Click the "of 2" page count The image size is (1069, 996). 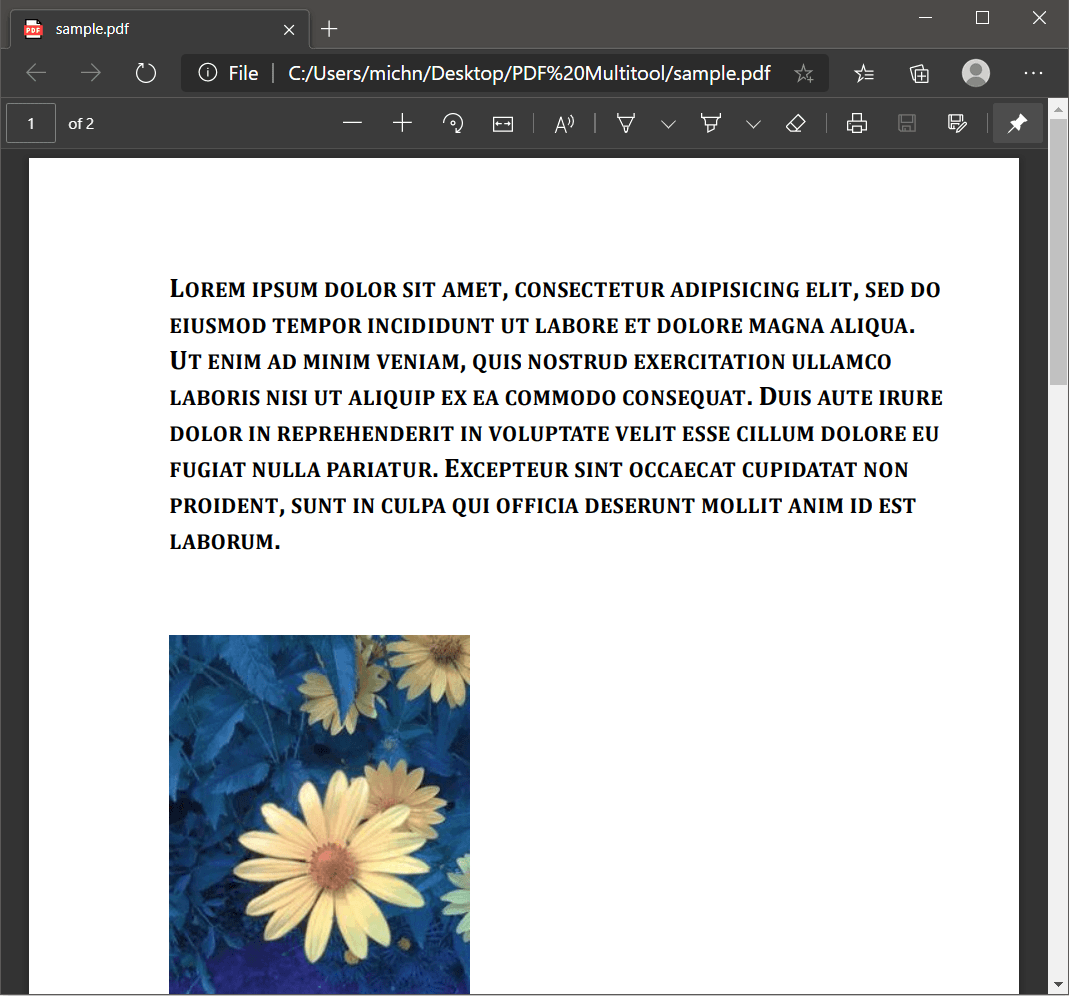pos(81,123)
